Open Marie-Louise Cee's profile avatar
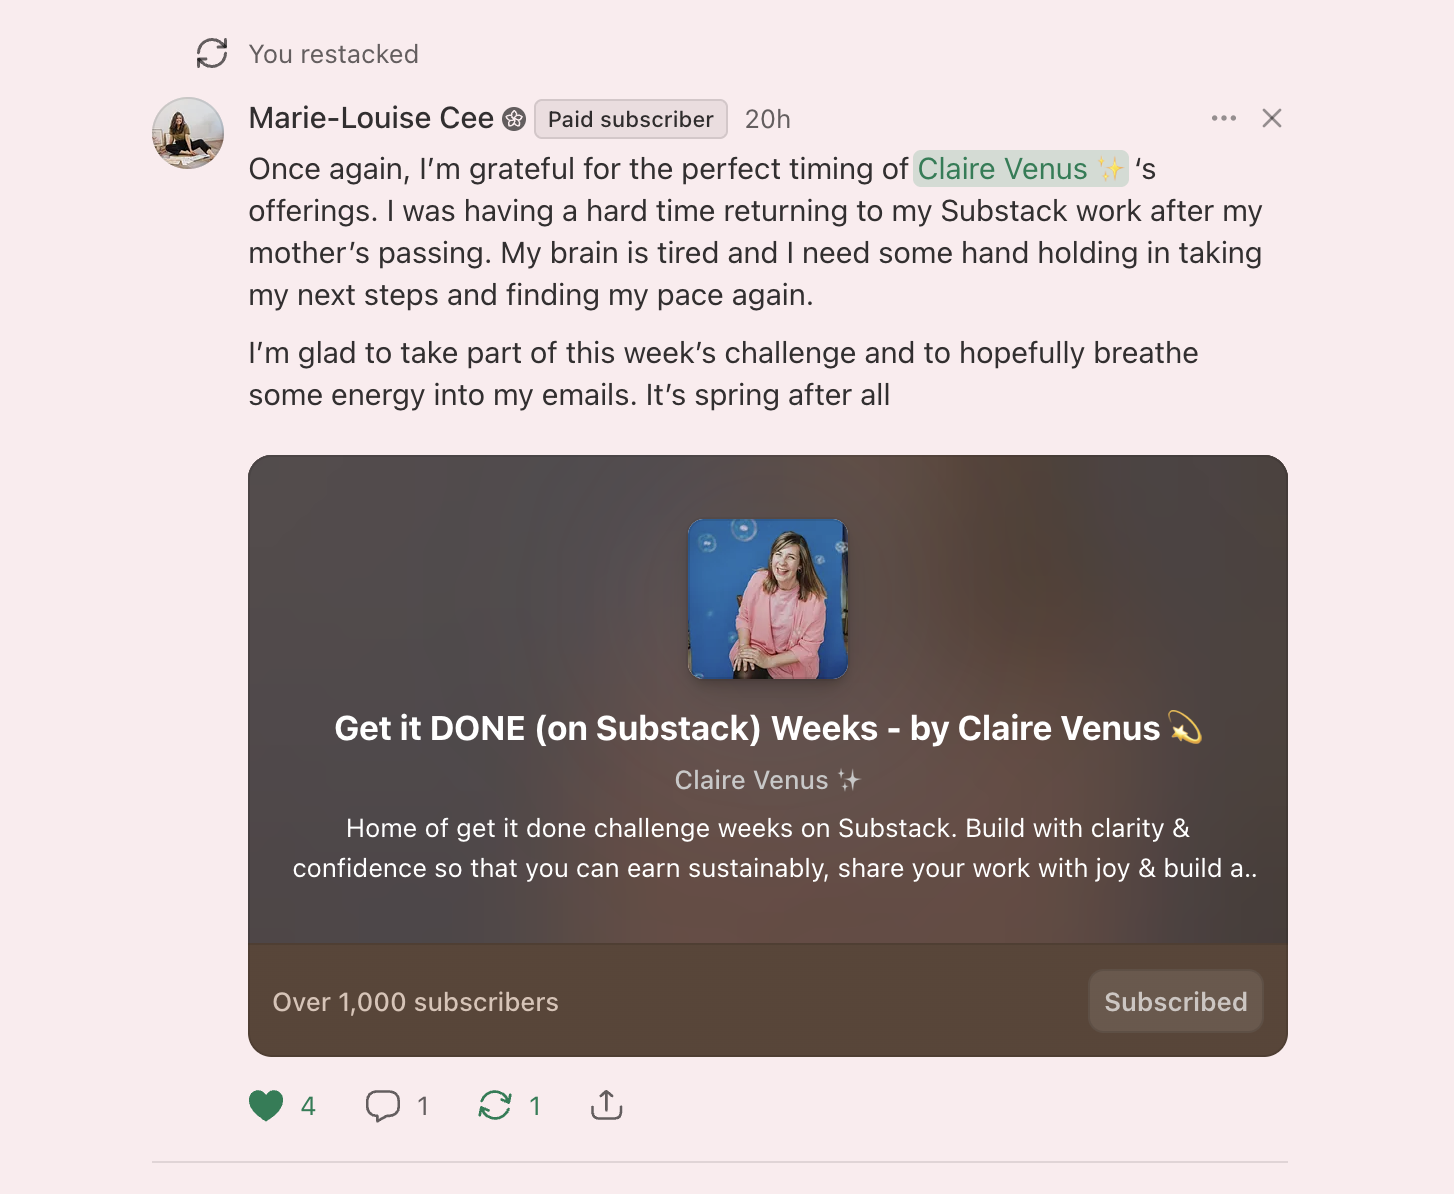Image resolution: width=1454 pixels, height=1194 pixels. pos(188,133)
